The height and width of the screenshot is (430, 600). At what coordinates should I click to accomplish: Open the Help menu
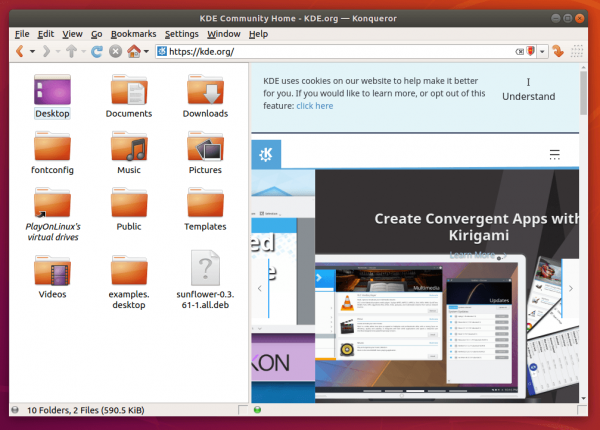[x=258, y=34]
